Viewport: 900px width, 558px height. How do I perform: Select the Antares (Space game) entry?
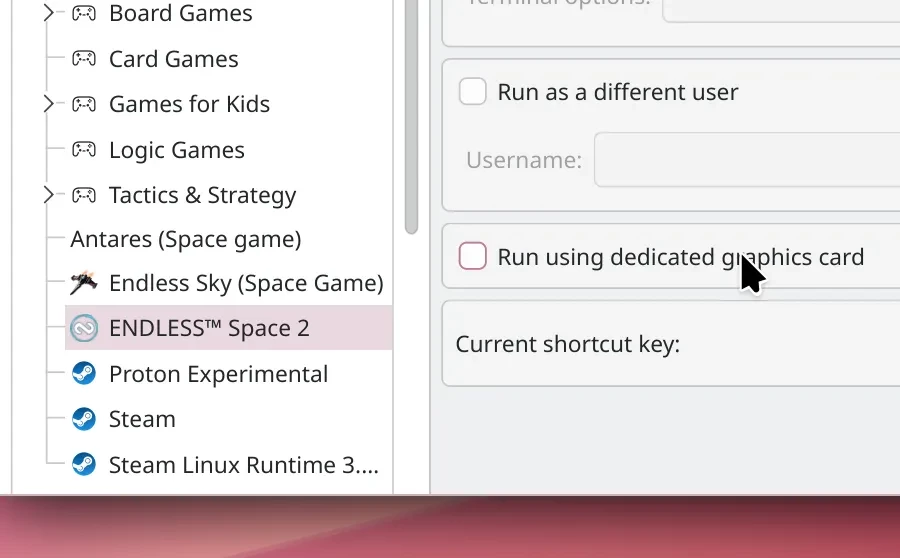point(185,239)
